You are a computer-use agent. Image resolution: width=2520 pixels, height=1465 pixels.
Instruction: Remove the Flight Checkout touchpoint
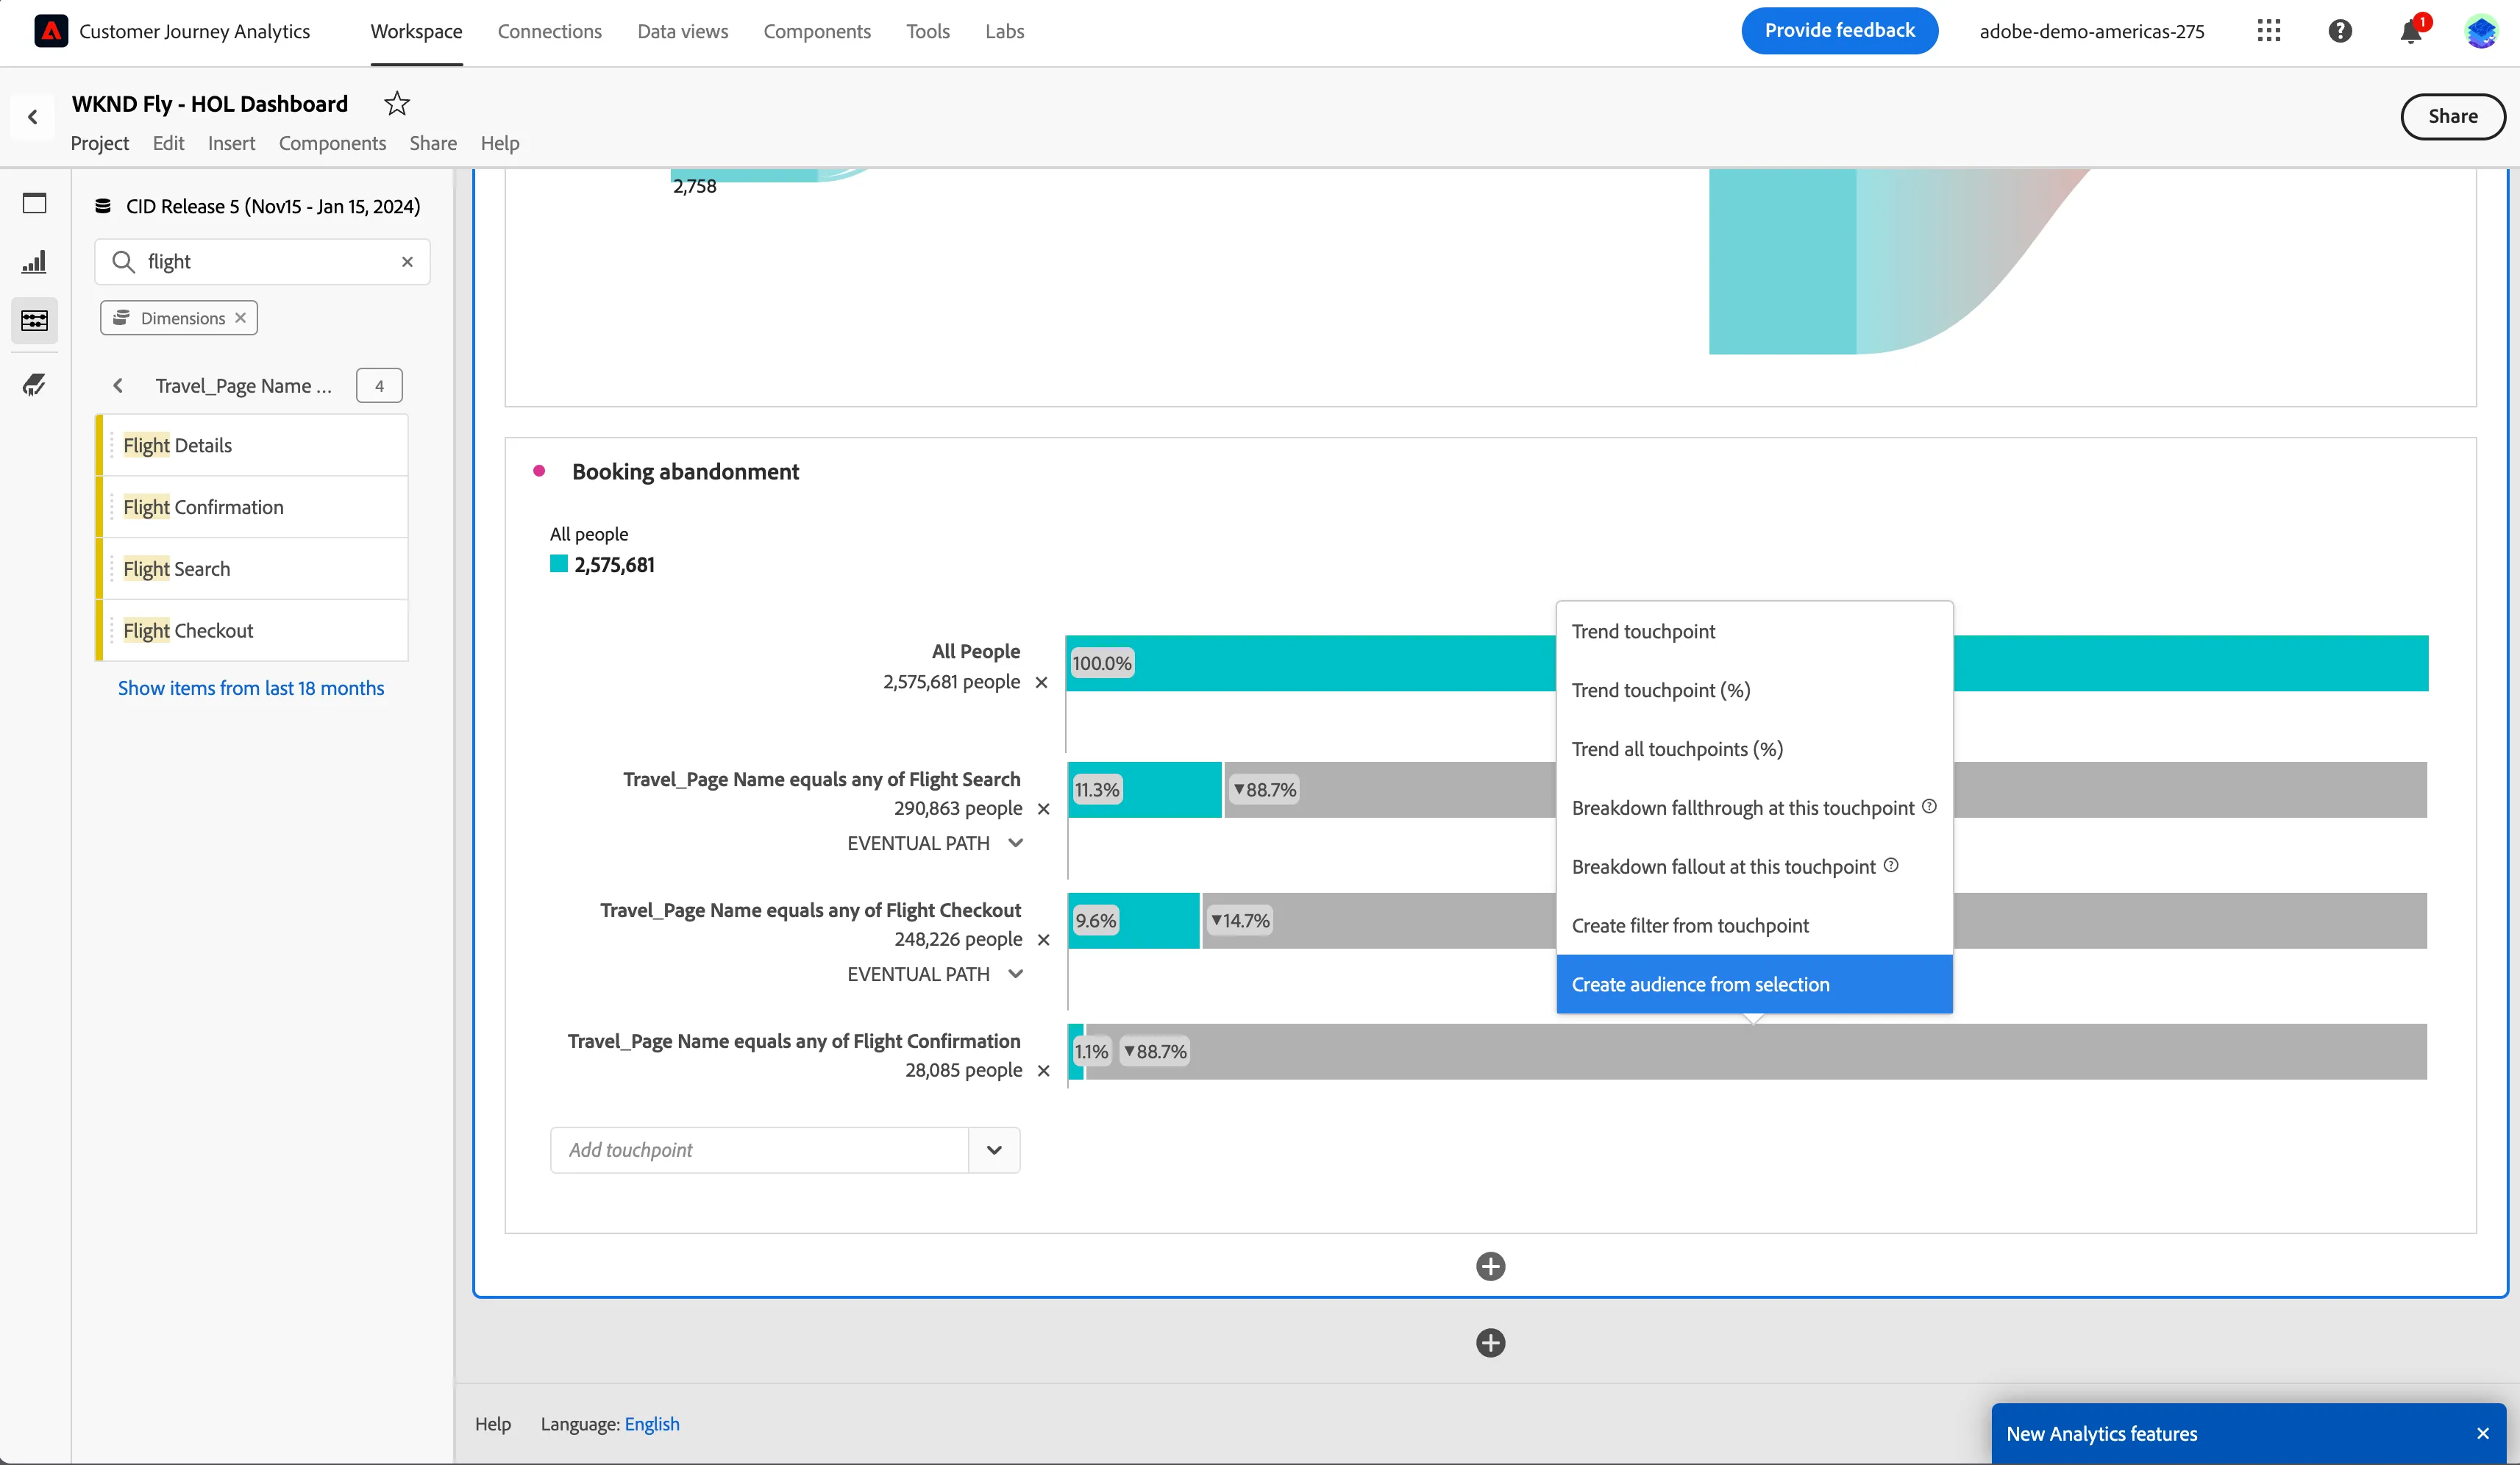point(1044,940)
